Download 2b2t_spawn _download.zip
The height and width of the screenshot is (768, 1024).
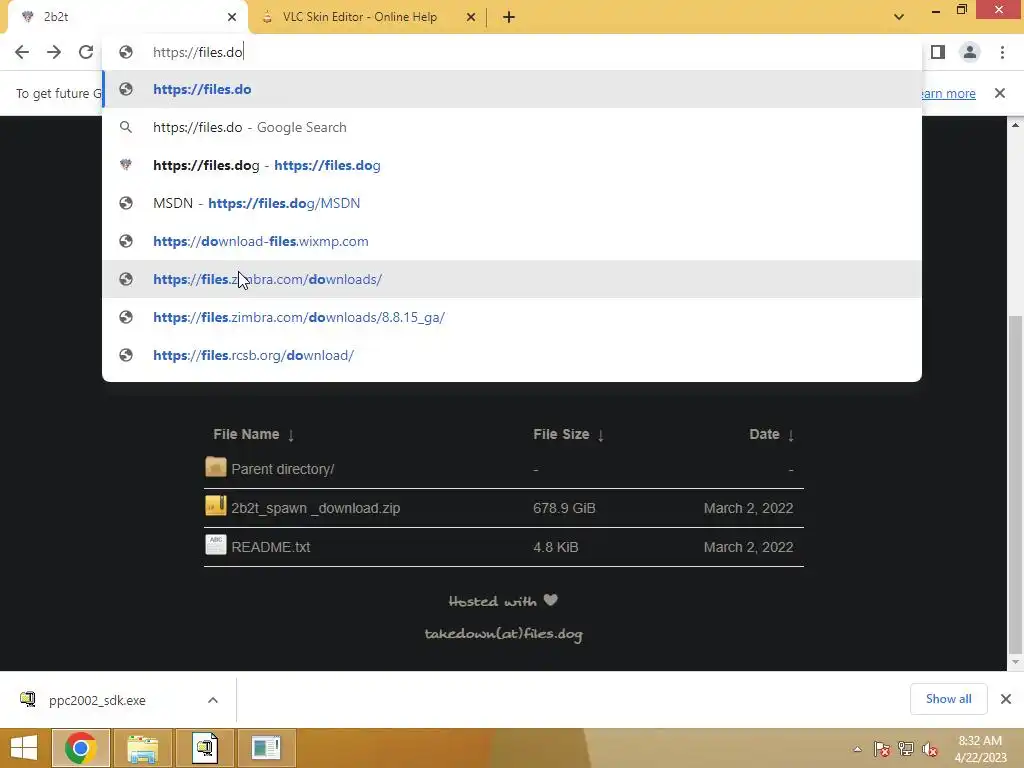click(315, 508)
